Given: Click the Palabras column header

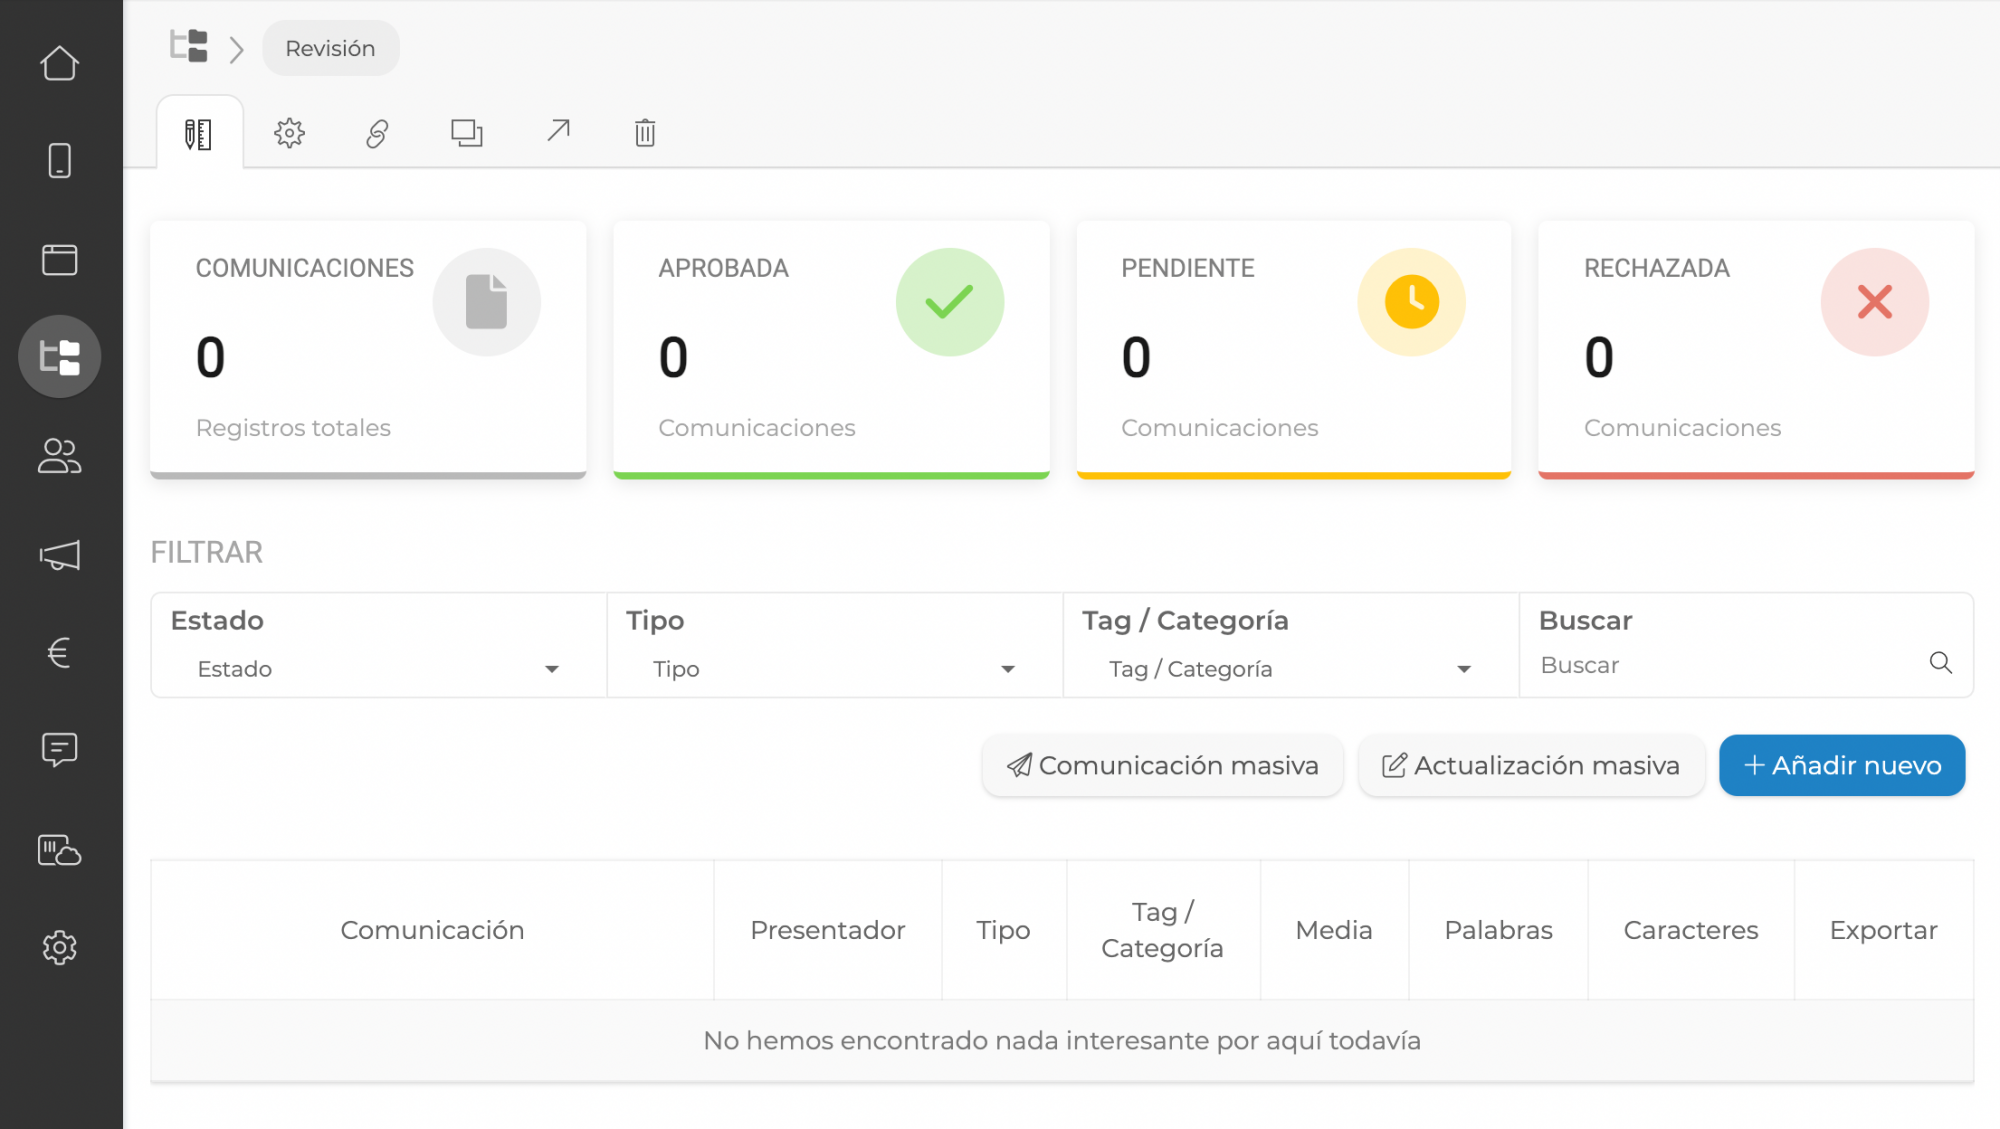Looking at the screenshot, I should coord(1498,930).
